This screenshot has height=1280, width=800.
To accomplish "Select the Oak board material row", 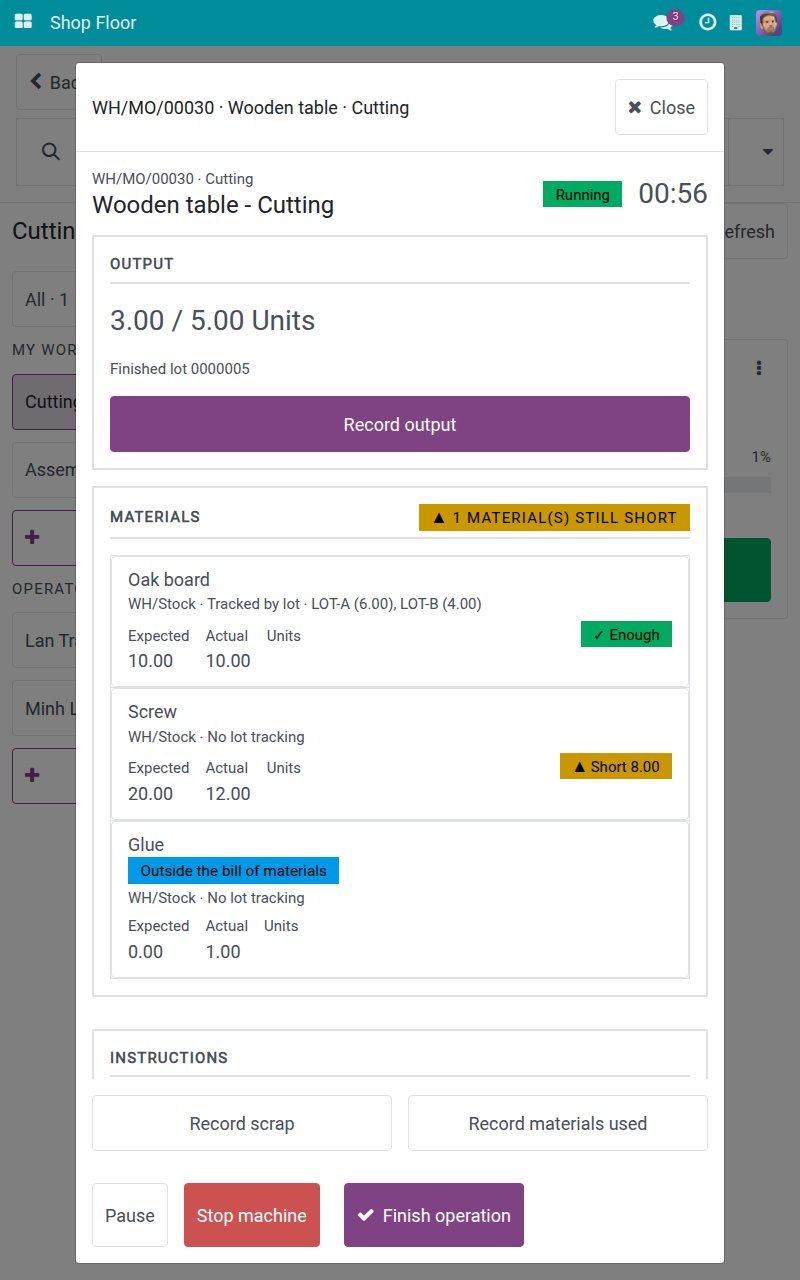I will (x=400, y=622).
